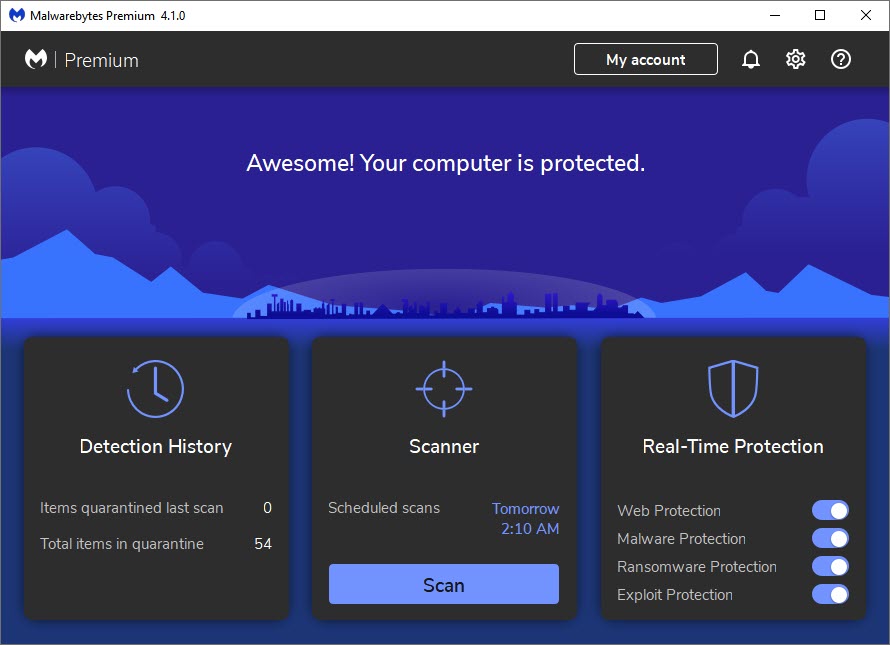The width and height of the screenshot is (890, 645).
Task: Start a scan with the Scan button
Action: pos(444,584)
